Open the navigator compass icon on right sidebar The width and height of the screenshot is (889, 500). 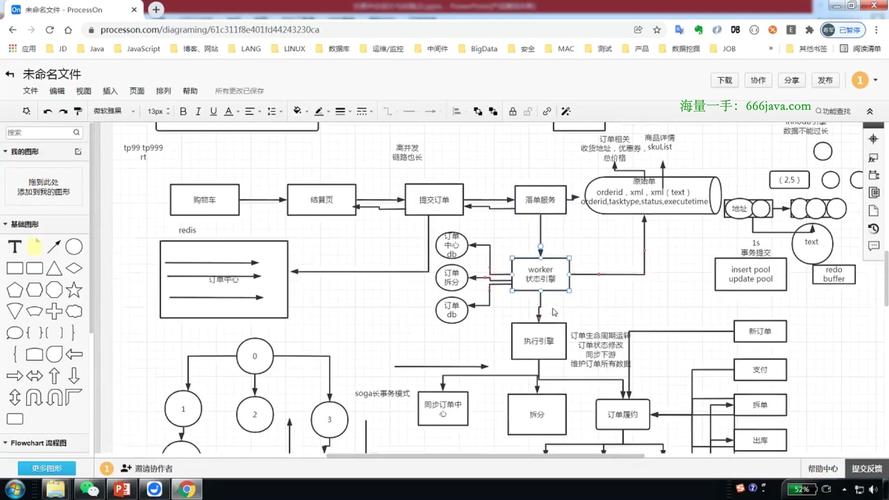tap(873, 140)
